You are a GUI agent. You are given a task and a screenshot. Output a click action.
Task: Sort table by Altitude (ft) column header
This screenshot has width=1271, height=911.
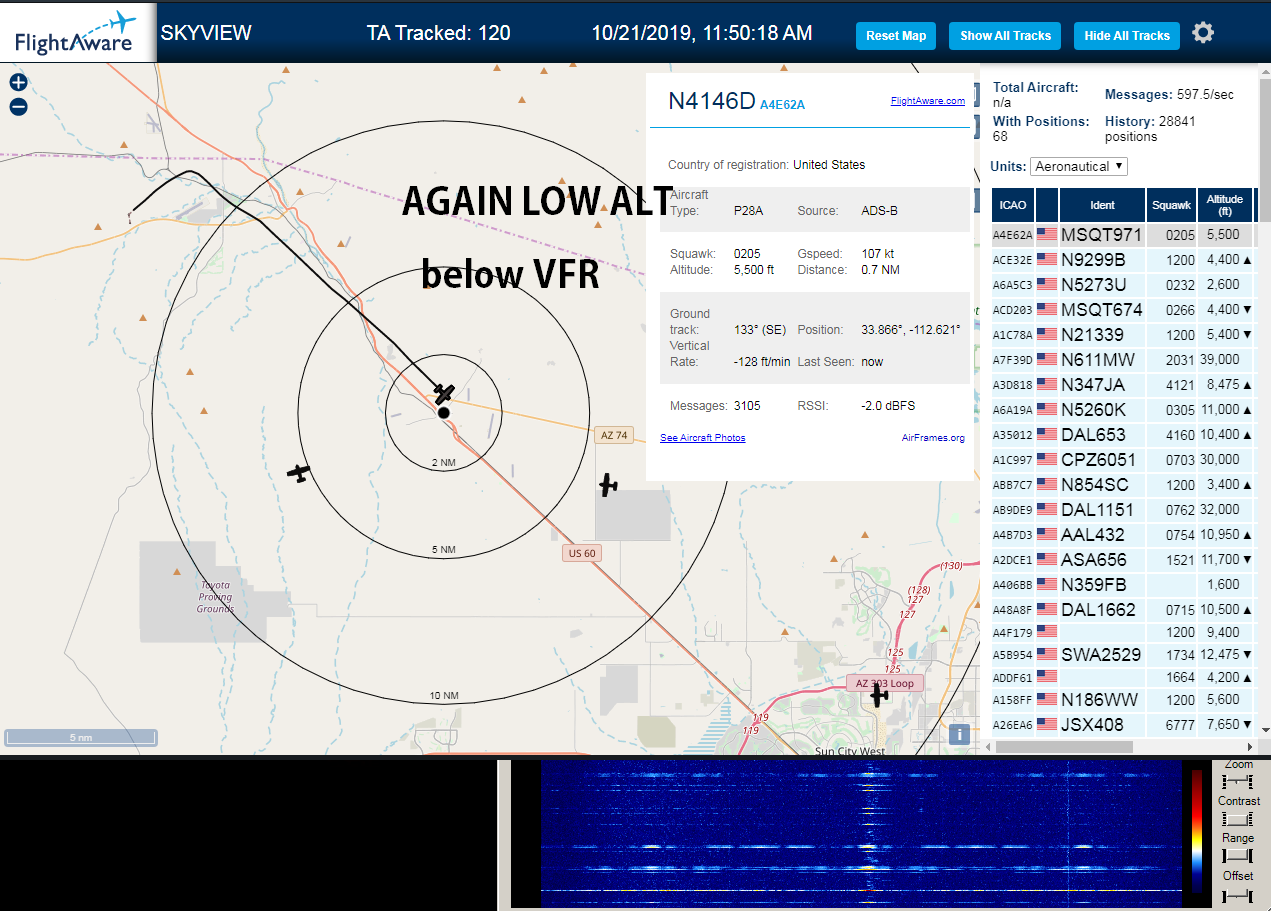[x=1224, y=205]
